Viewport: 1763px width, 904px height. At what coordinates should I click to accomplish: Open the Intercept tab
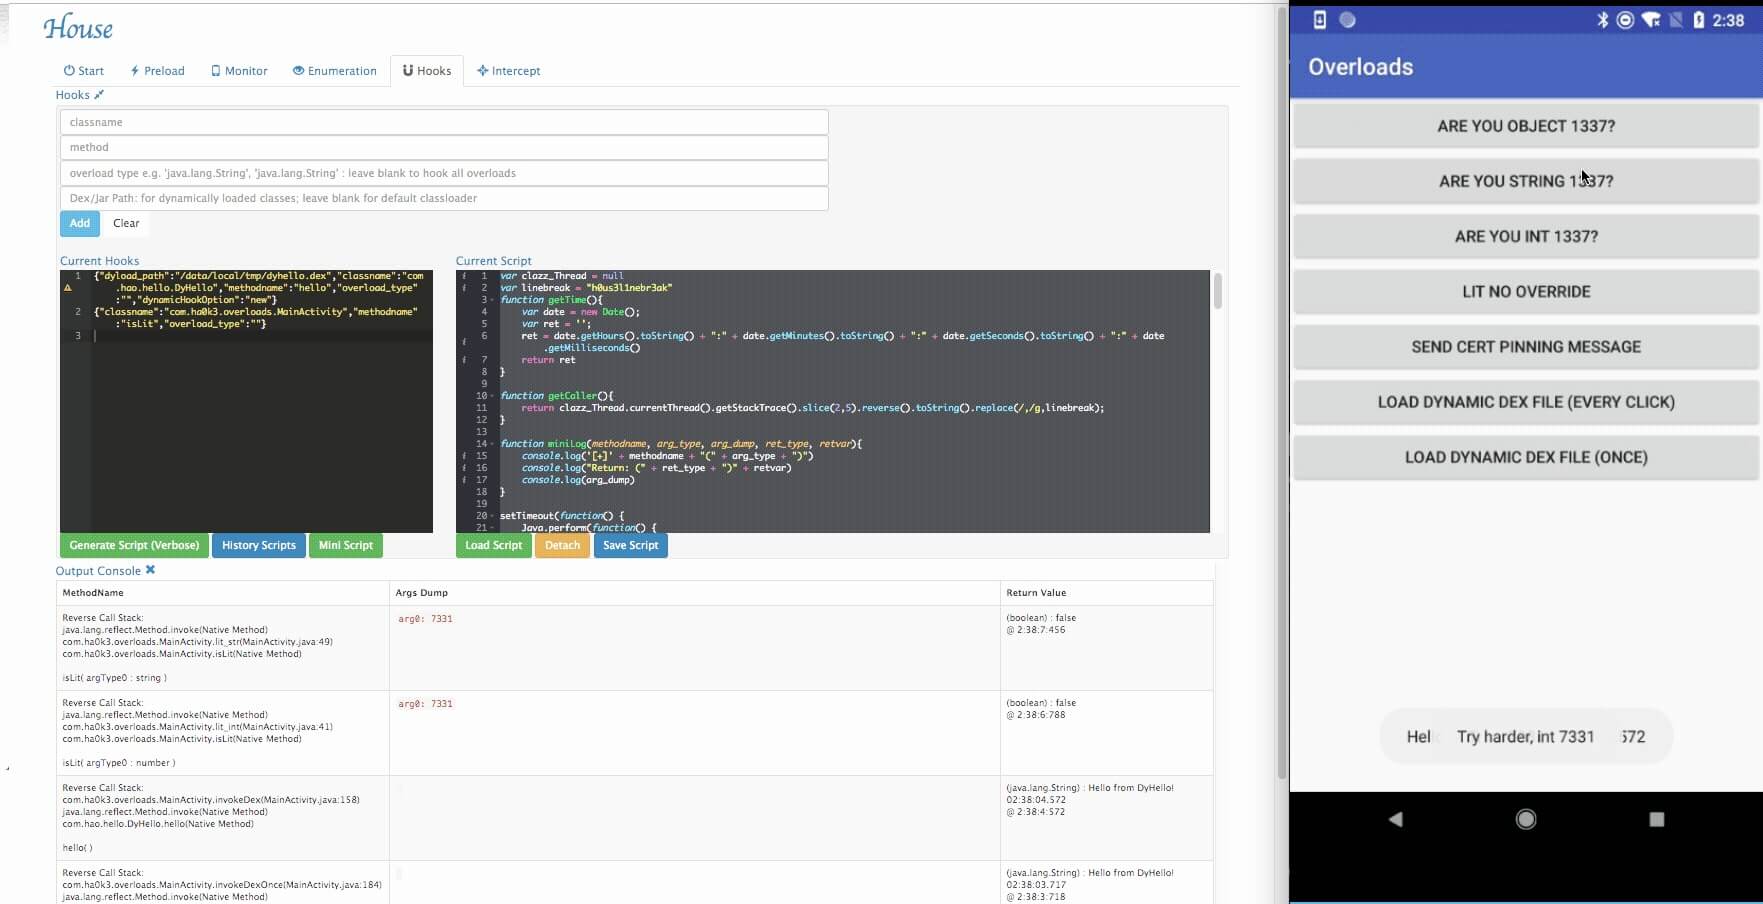tap(509, 71)
